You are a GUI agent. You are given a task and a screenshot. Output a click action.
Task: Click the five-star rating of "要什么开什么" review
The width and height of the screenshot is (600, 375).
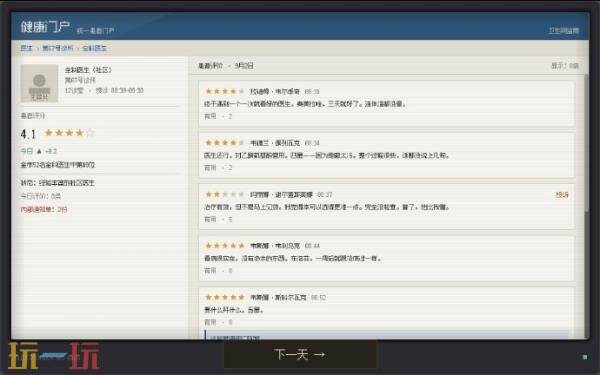pos(225,297)
